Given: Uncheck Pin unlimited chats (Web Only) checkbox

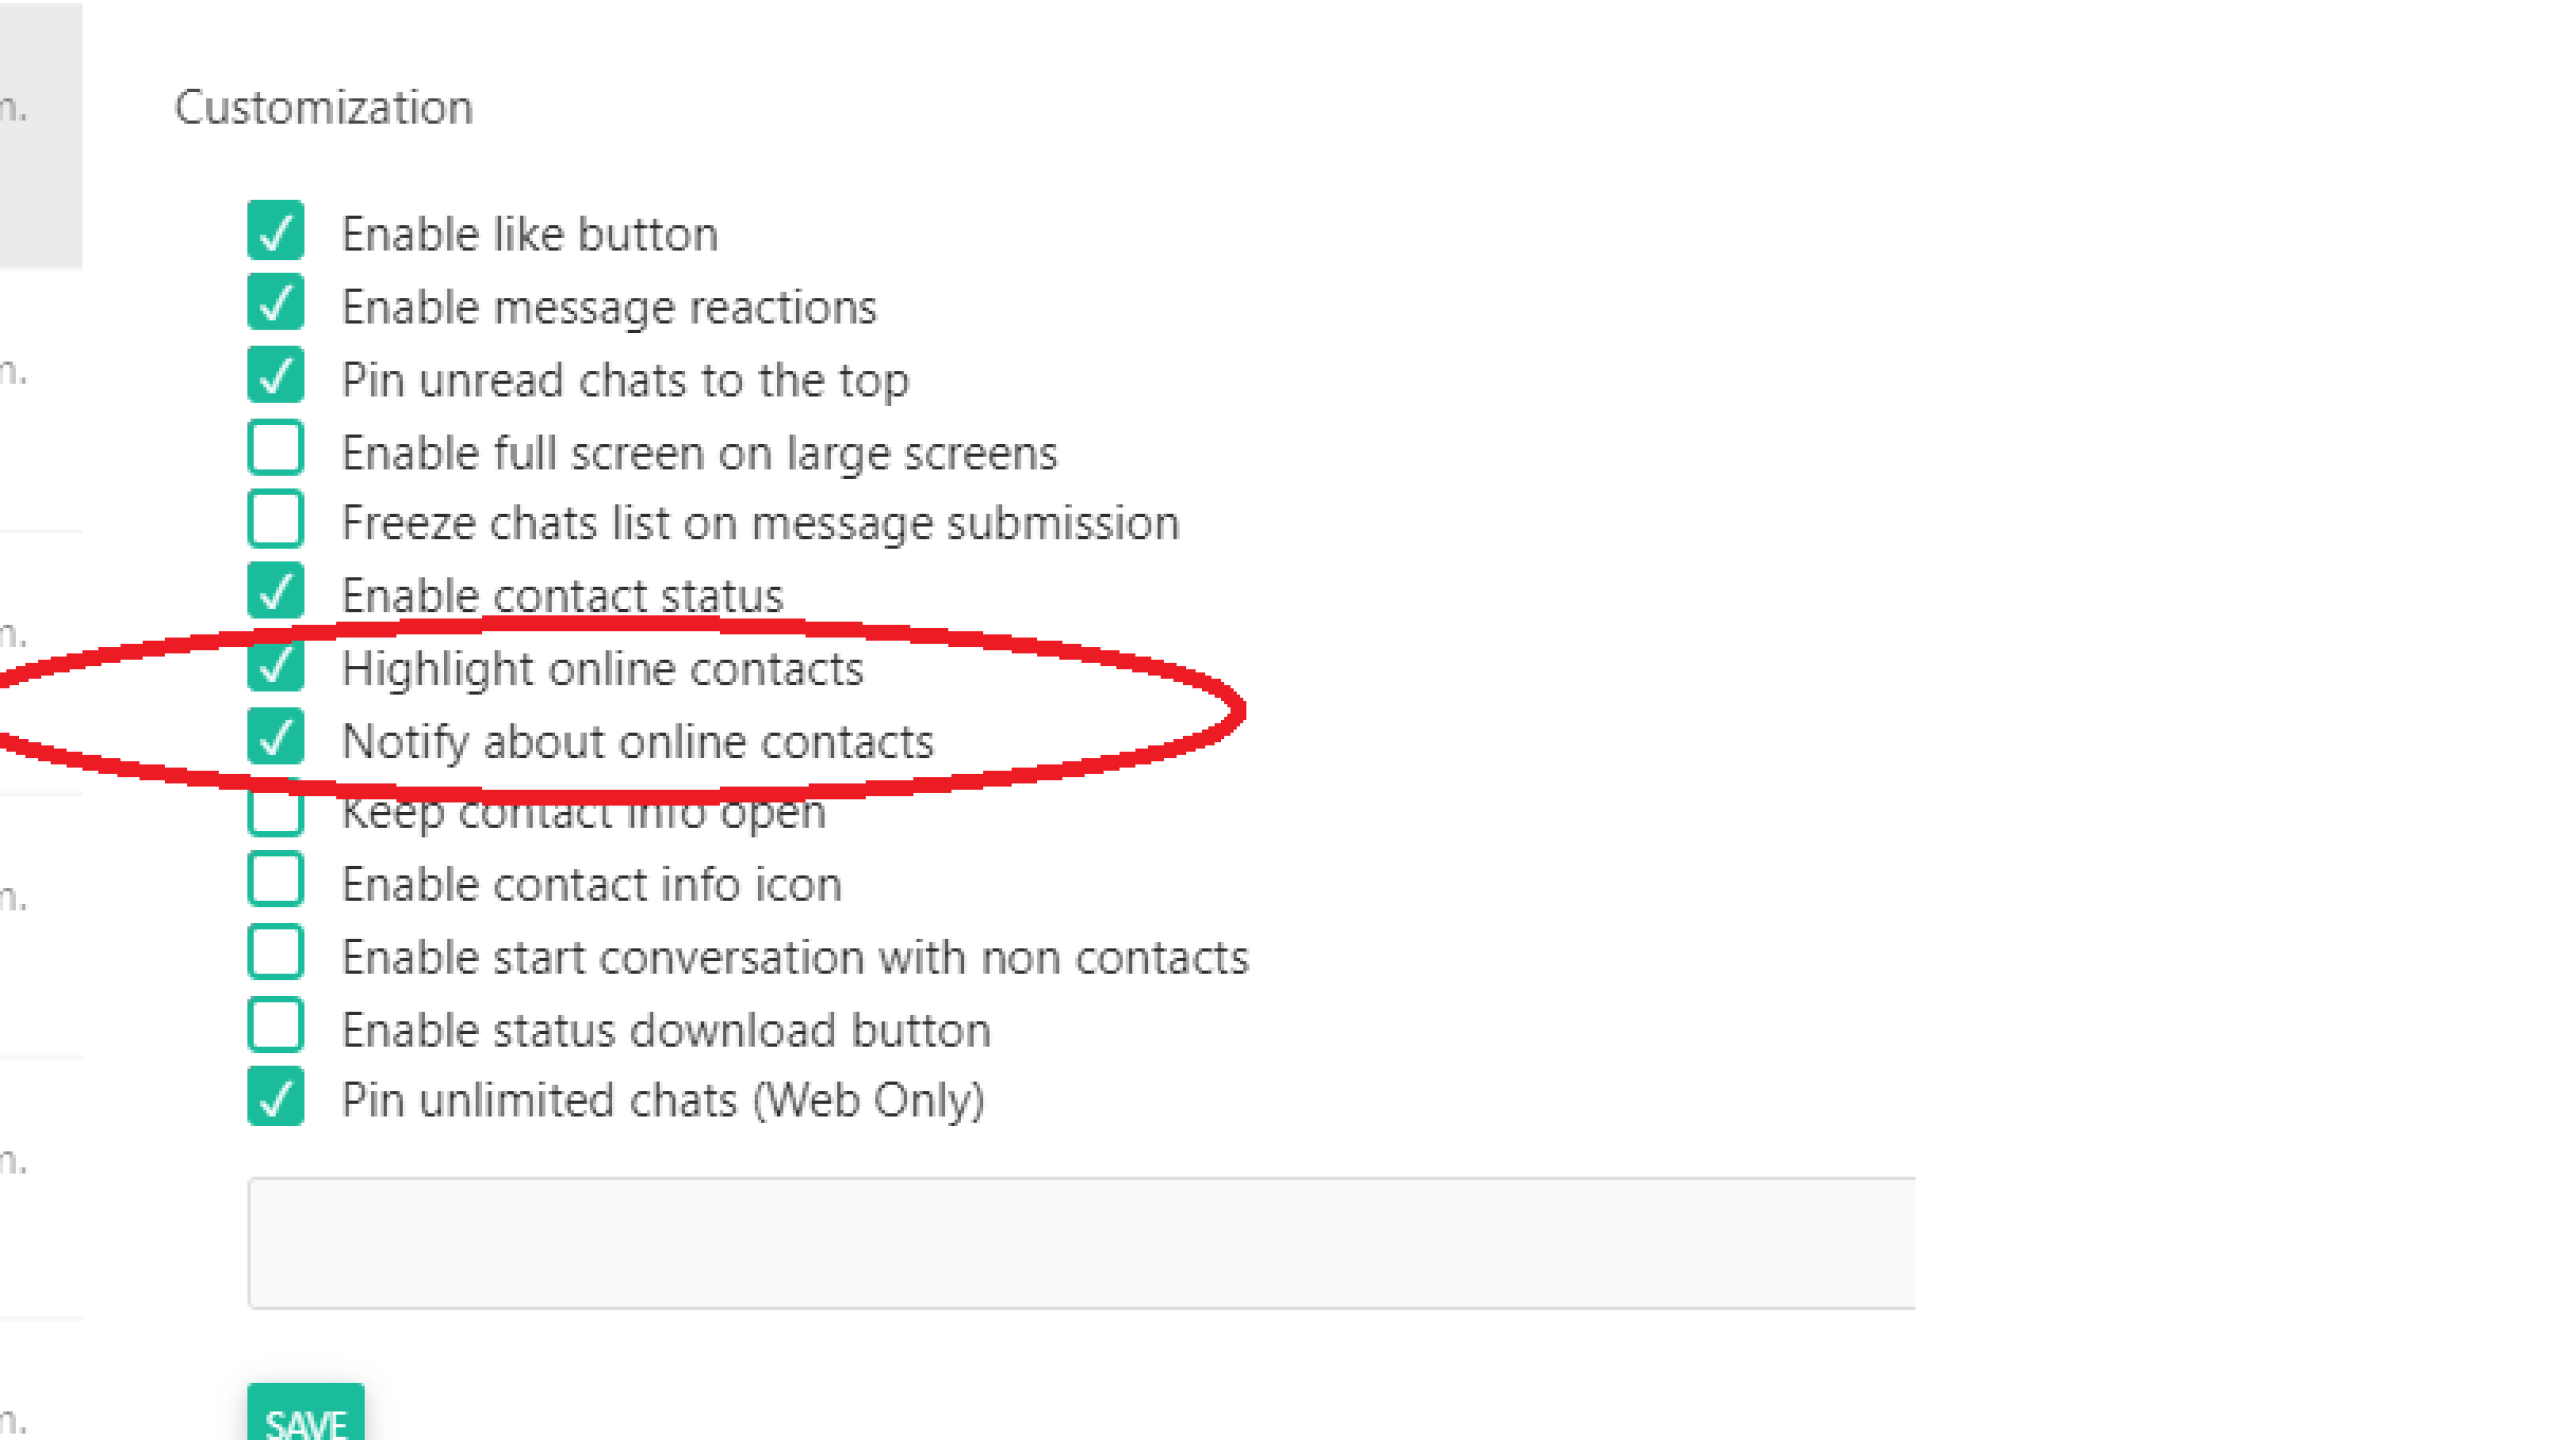Looking at the screenshot, I should 275,1098.
